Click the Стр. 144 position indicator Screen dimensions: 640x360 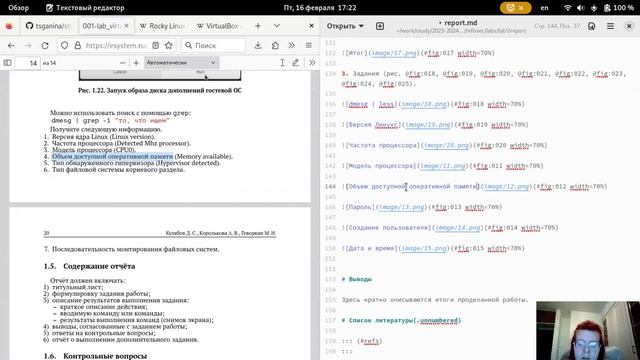(x=557, y=26)
